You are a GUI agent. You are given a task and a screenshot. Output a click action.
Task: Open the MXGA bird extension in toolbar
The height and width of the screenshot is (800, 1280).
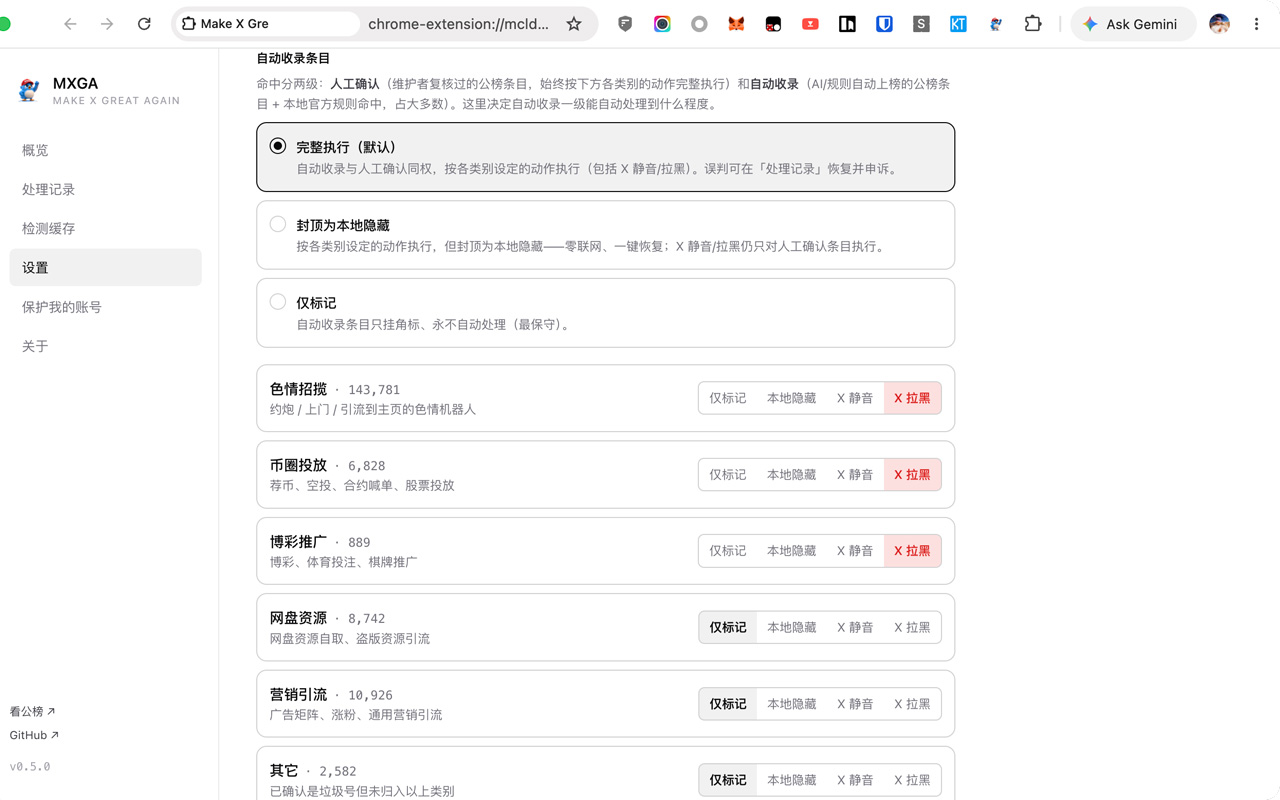(x=995, y=24)
